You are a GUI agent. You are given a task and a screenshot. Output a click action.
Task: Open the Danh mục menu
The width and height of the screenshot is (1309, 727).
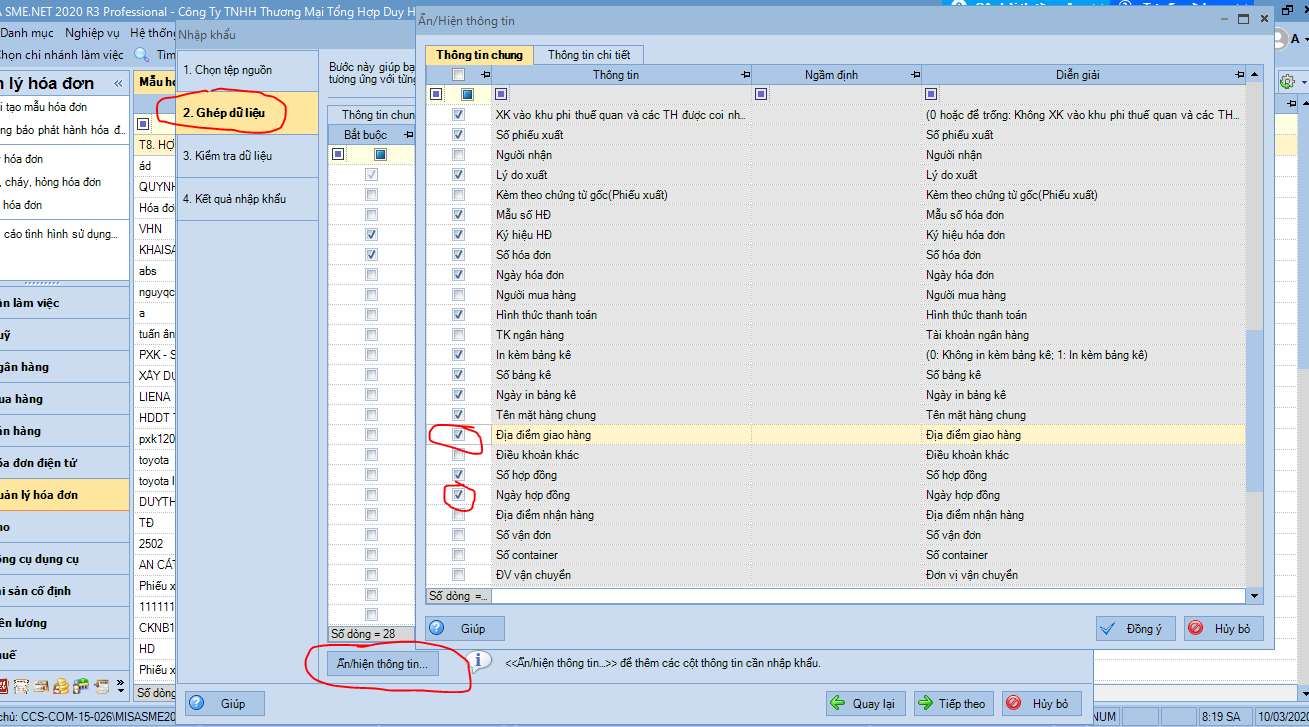pos(27,33)
